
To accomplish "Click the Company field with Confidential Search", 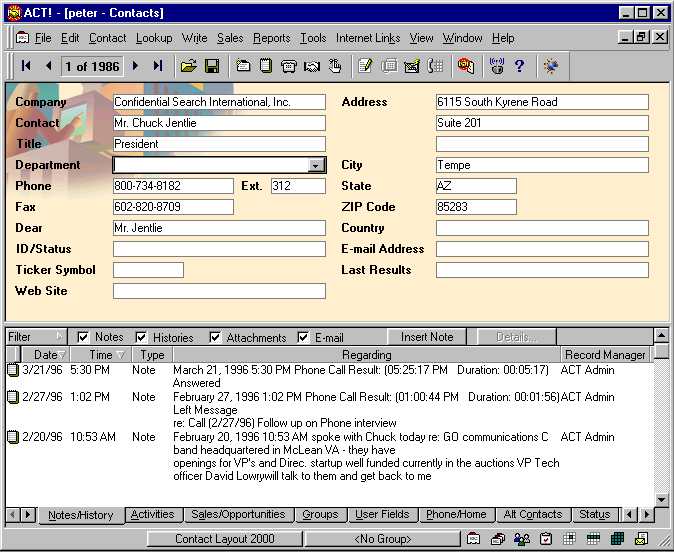I will tap(219, 102).
